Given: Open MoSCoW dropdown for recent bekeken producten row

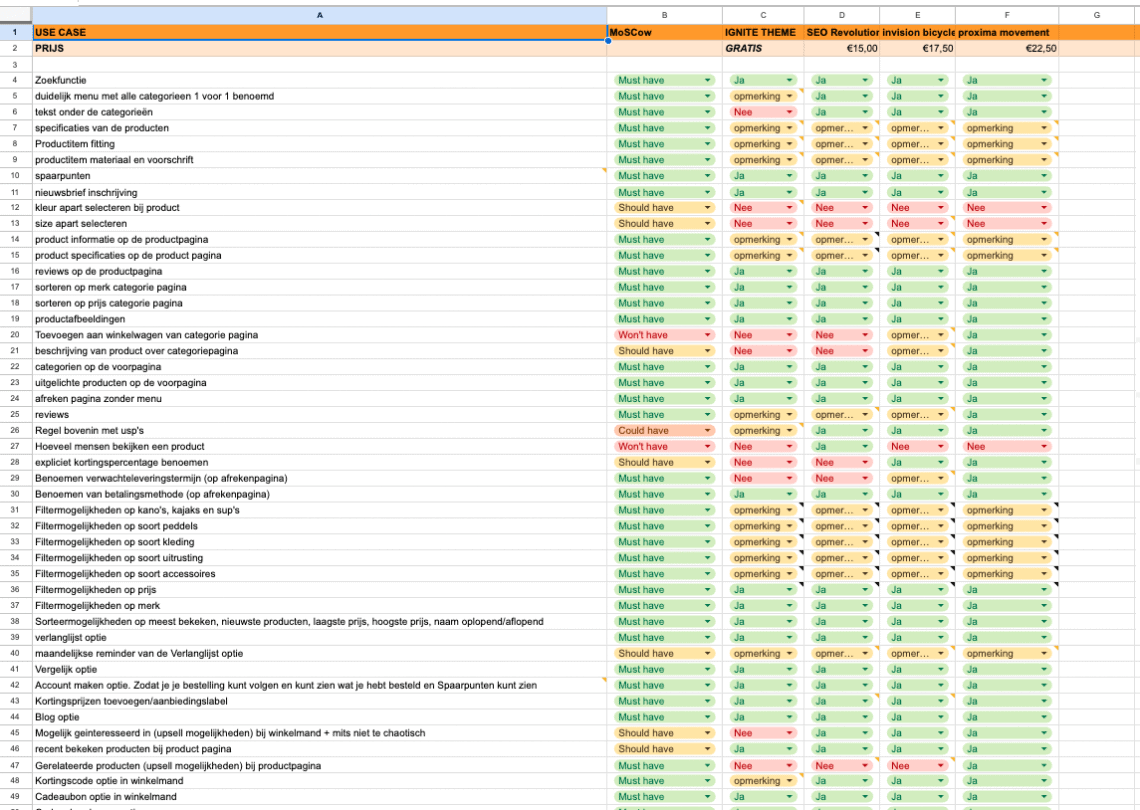Looking at the screenshot, I should [x=664, y=749].
